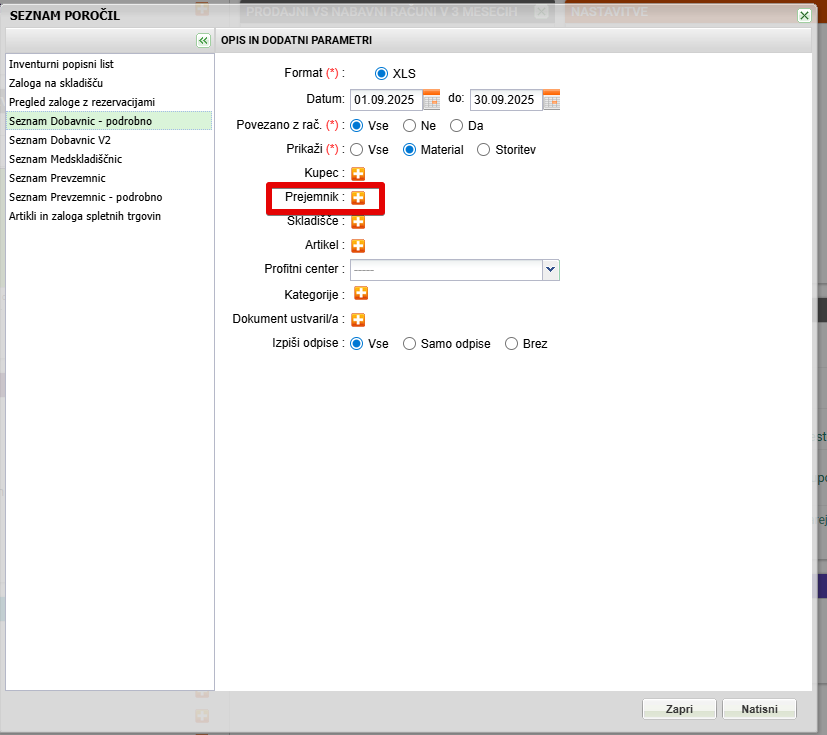
Task: Select Zaloga na skladišču report
Action: pos(56,83)
